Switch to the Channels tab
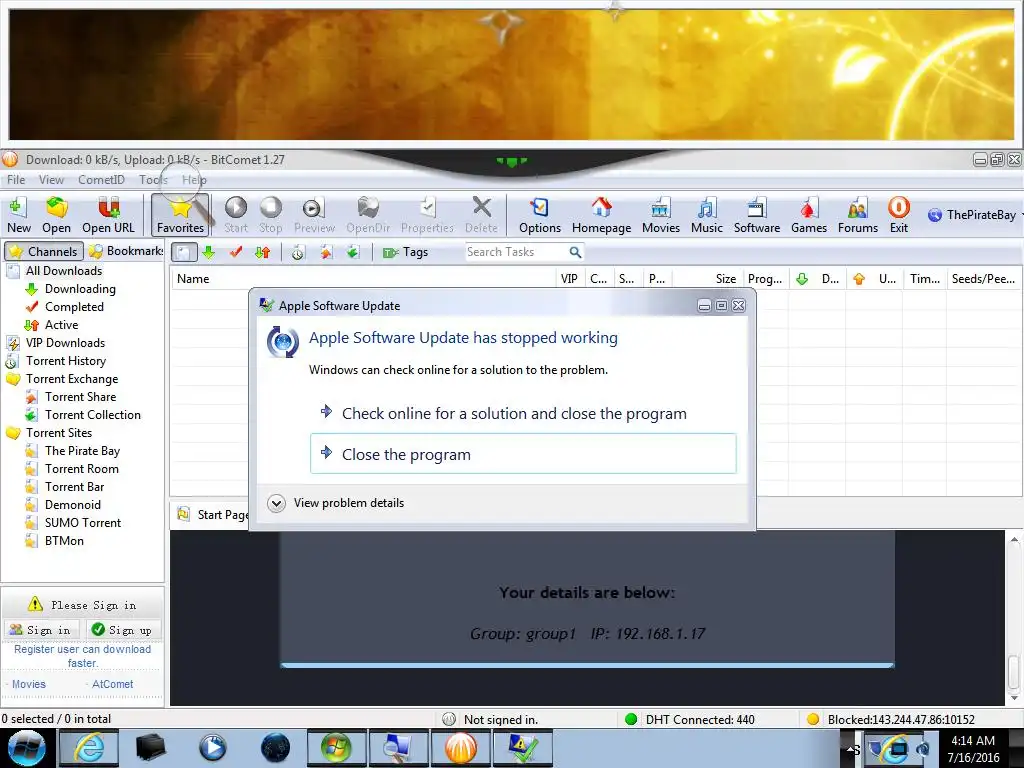The width and height of the screenshot is (1024, 768). pos(44,251)
